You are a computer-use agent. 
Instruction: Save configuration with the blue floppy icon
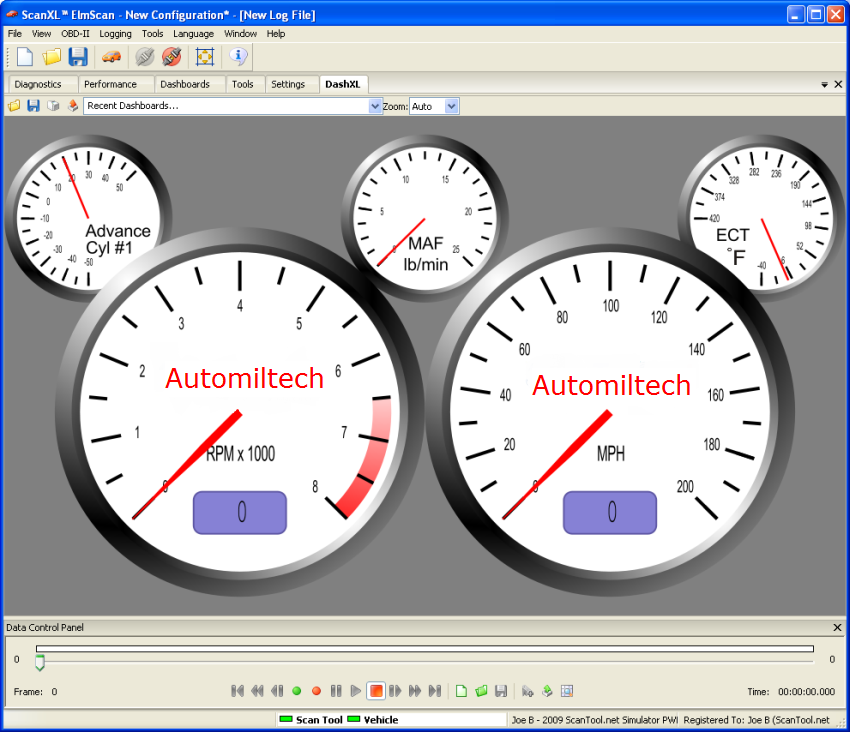pyautogui.click(x=78, y=56)
